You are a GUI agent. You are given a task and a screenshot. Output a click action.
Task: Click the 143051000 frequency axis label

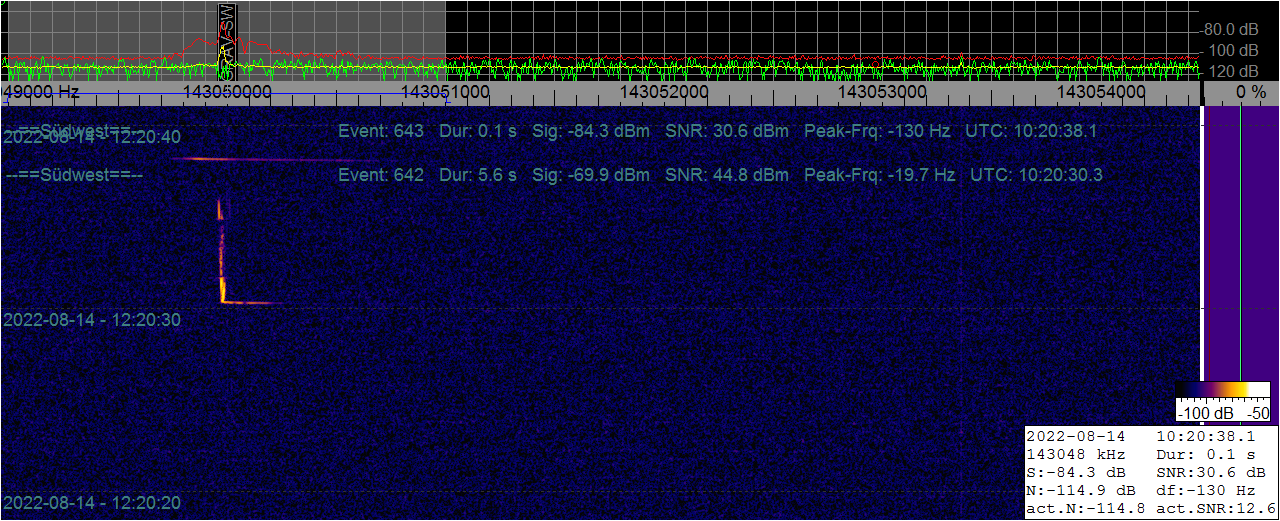pos(445,91)
